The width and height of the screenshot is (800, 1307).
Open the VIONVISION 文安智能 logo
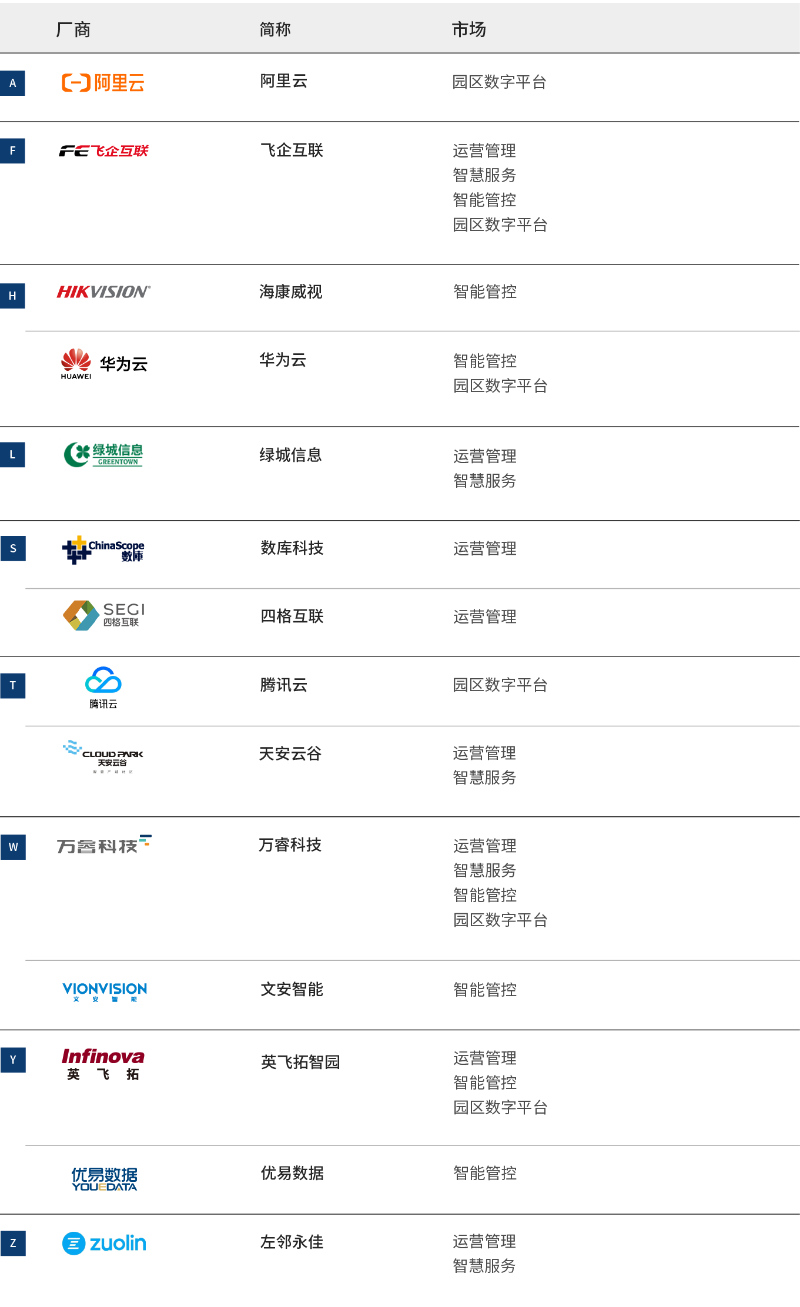point(104,991)
